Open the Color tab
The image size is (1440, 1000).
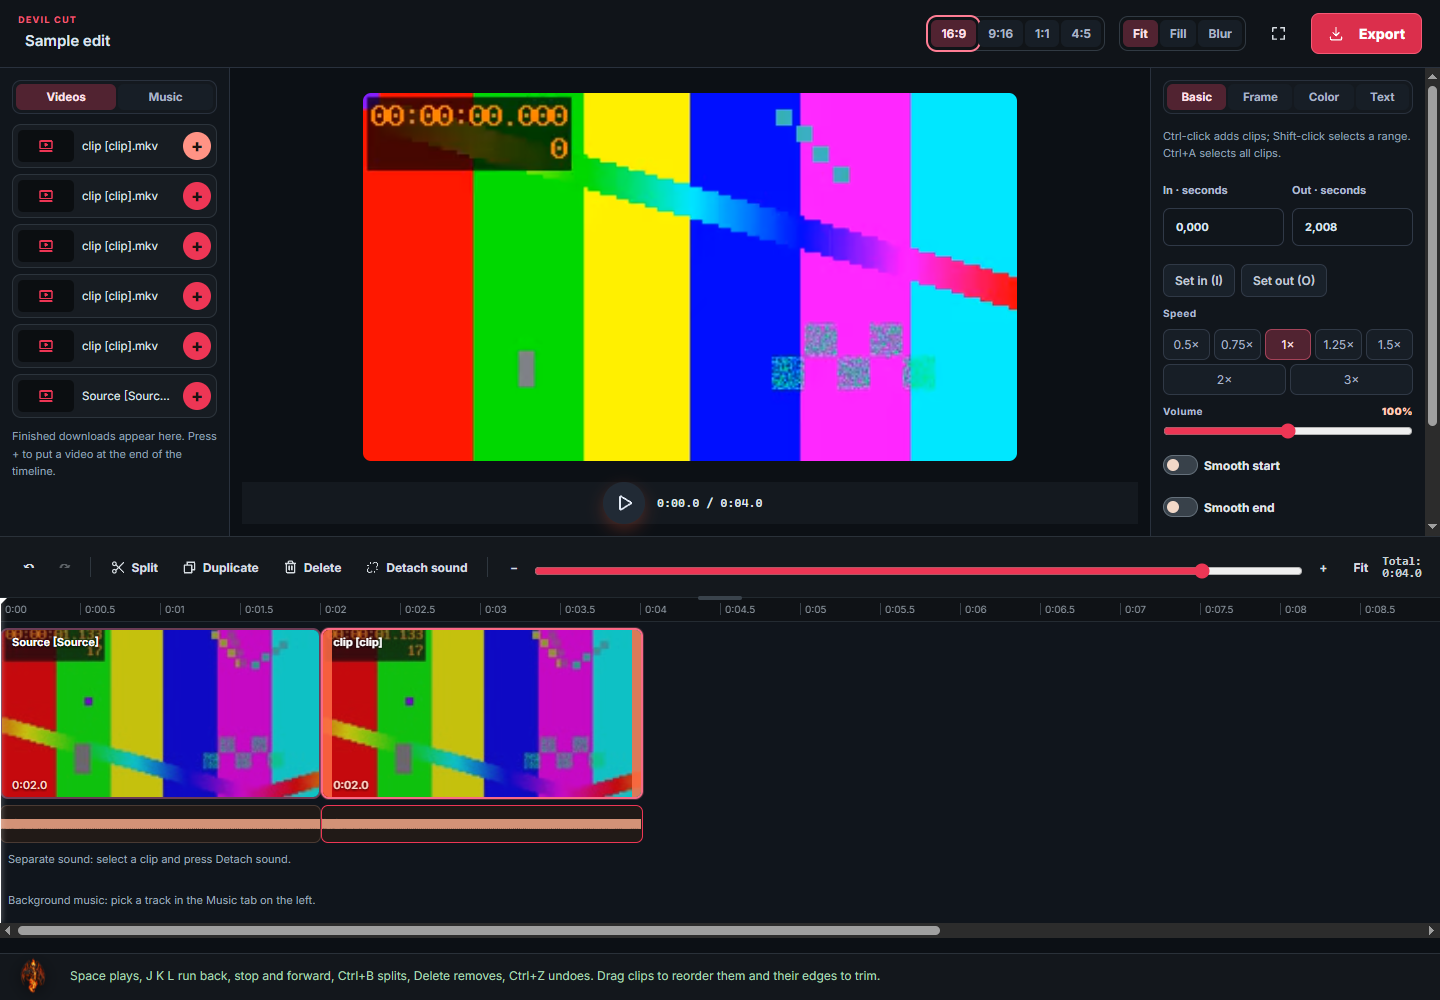coord(1324,97)
